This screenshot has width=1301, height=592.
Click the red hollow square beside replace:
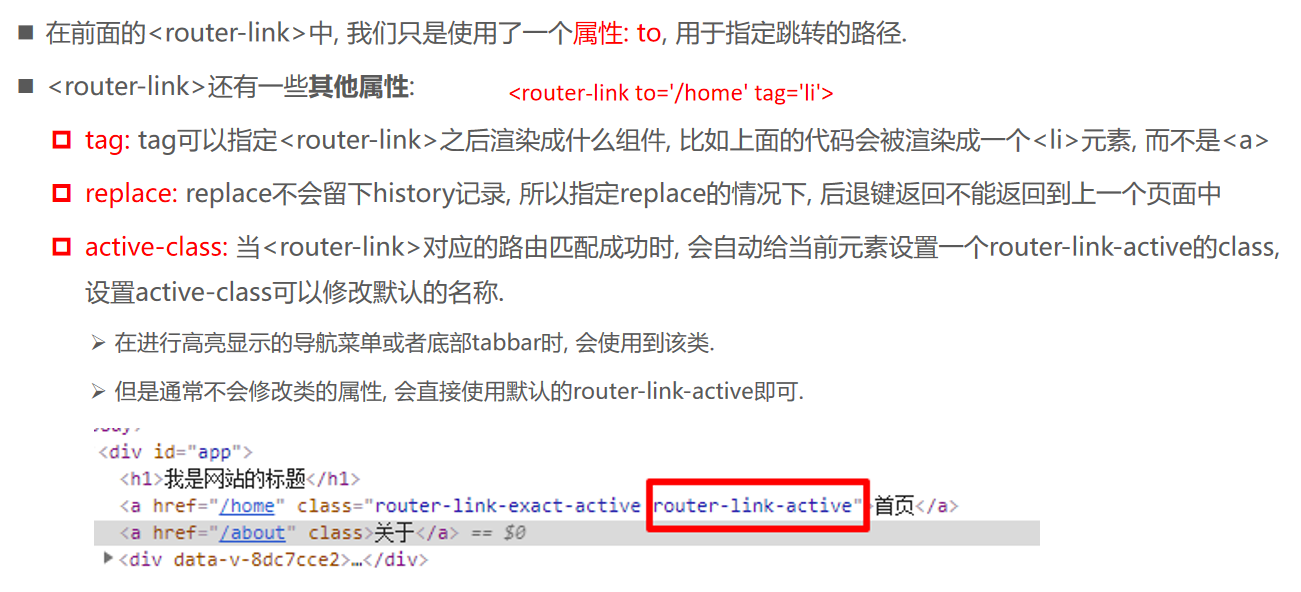[x=62, y=193]
